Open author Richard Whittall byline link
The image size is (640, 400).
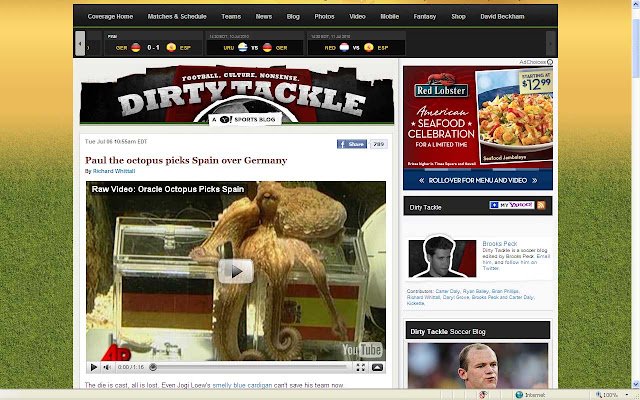click(x=114, y=171)
